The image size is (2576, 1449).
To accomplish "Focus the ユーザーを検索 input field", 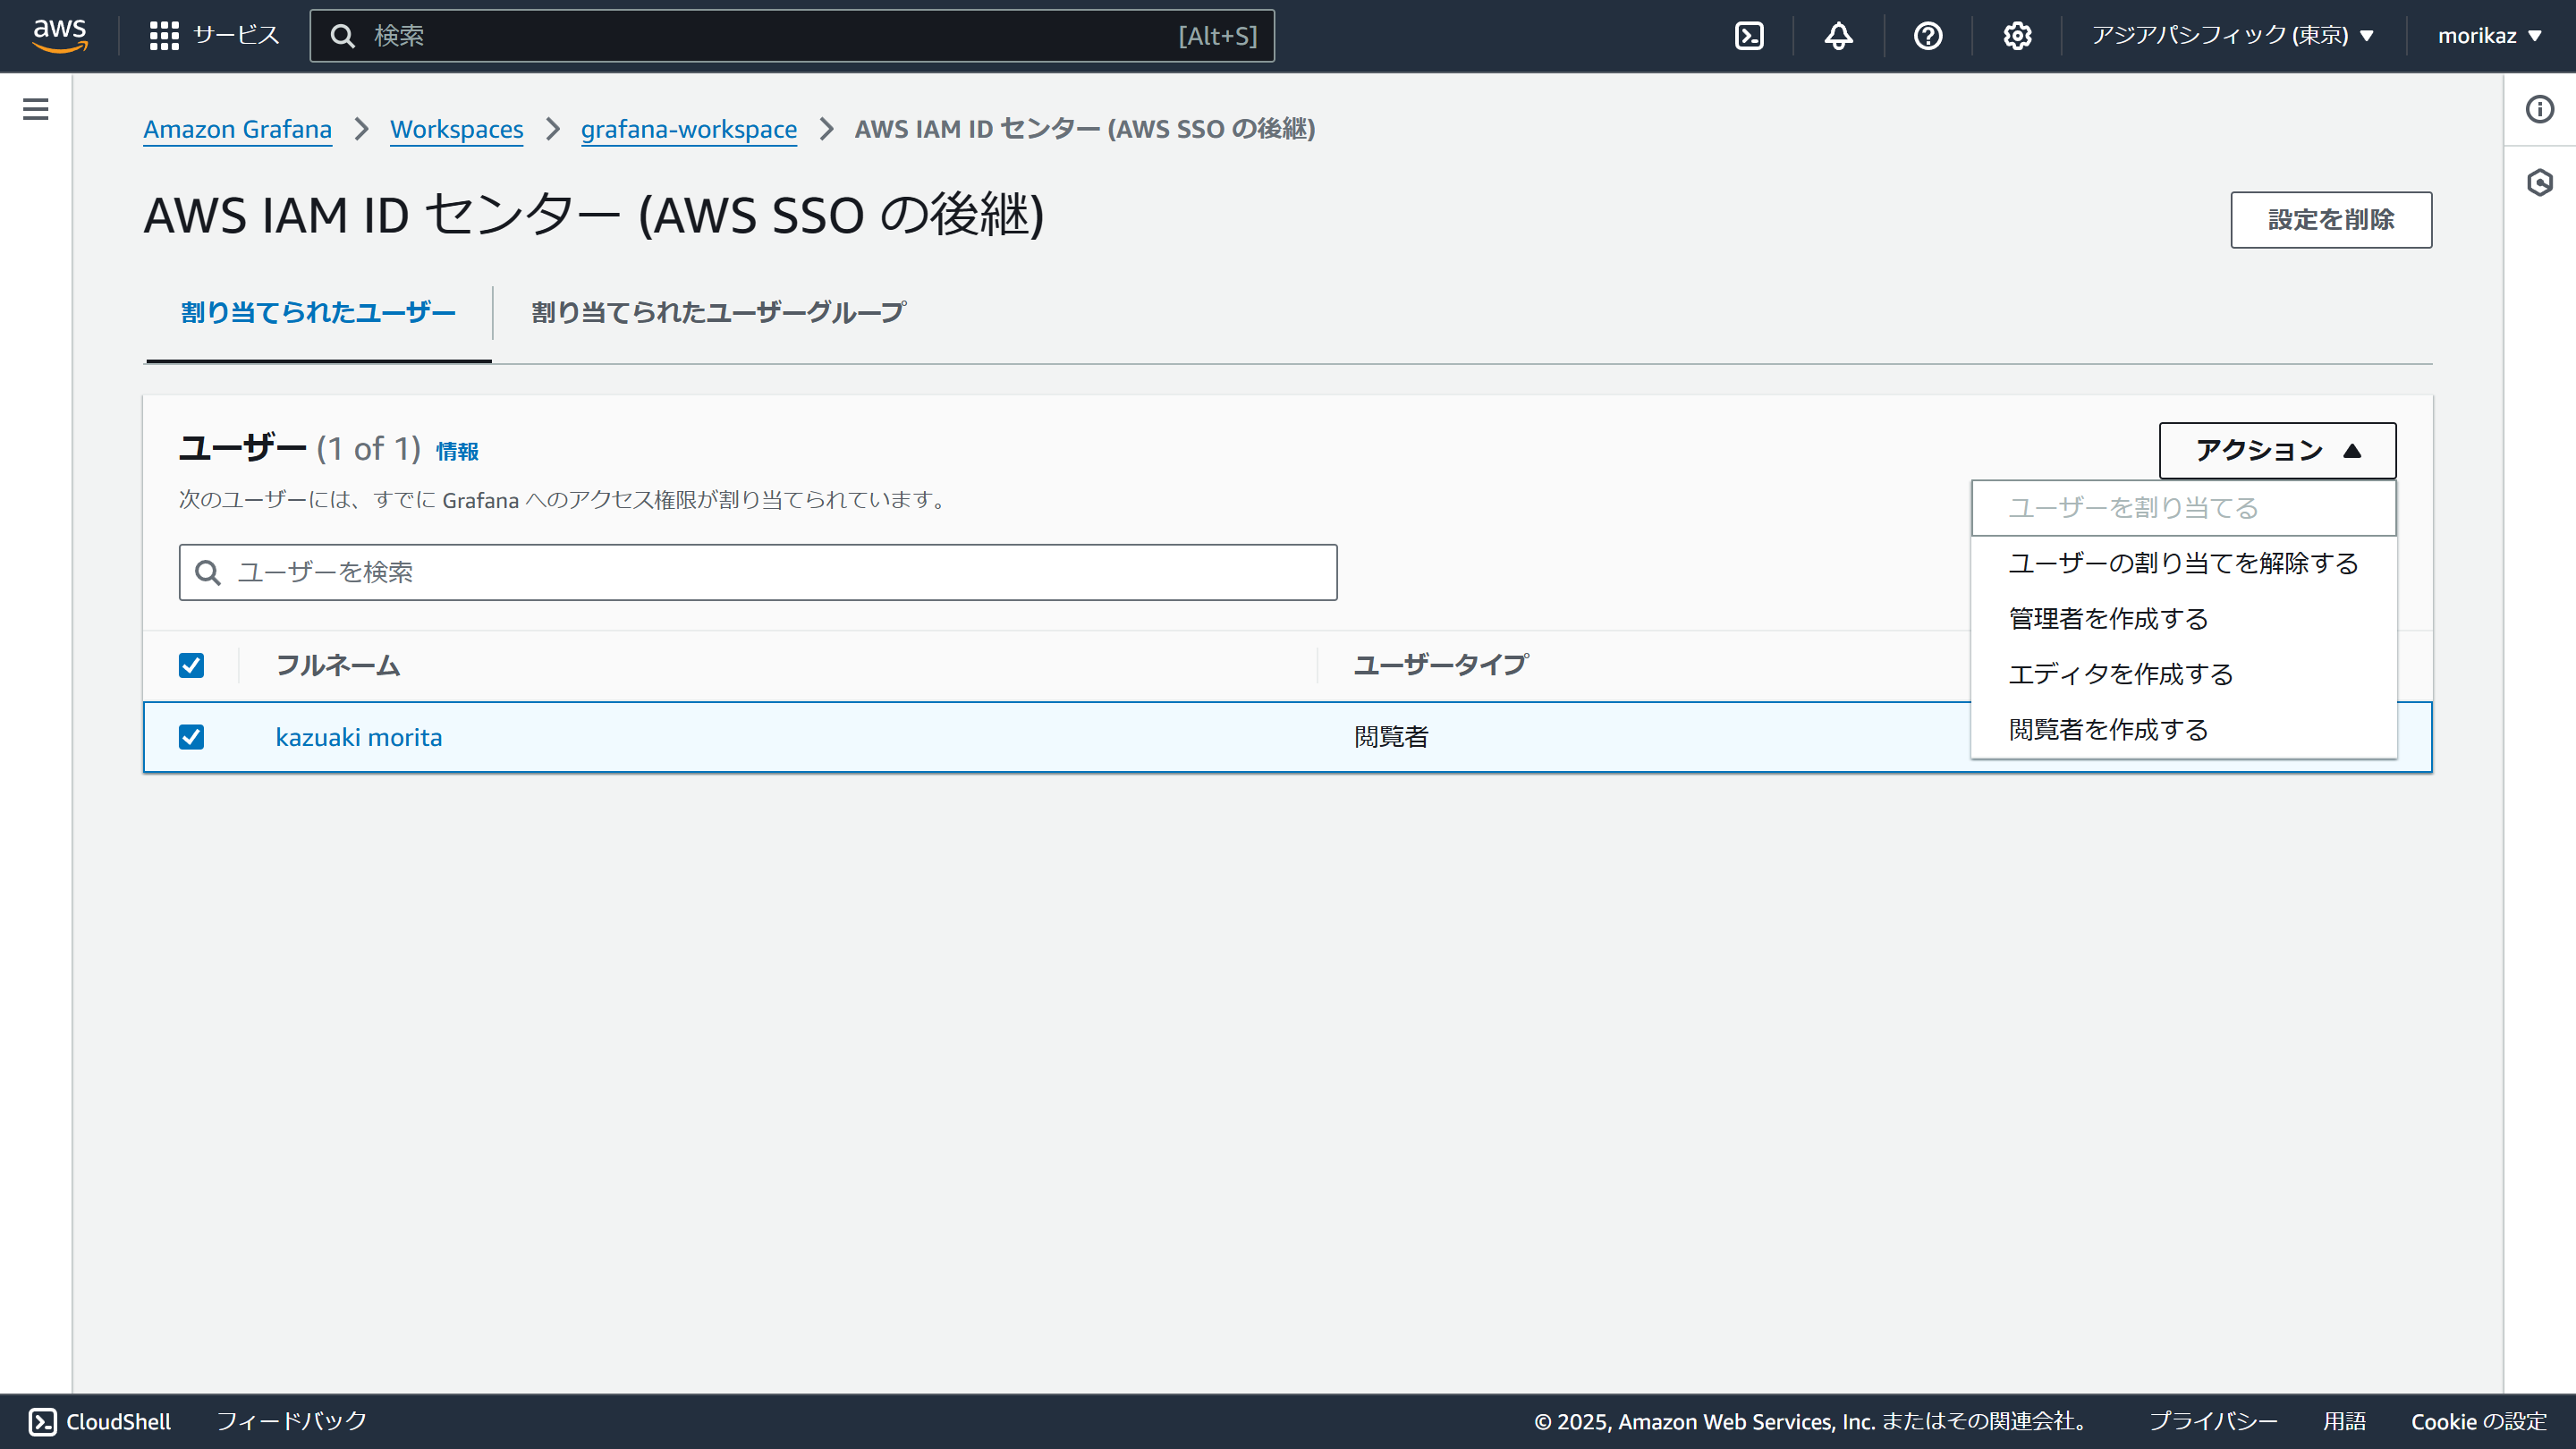I will coord(758,572).
